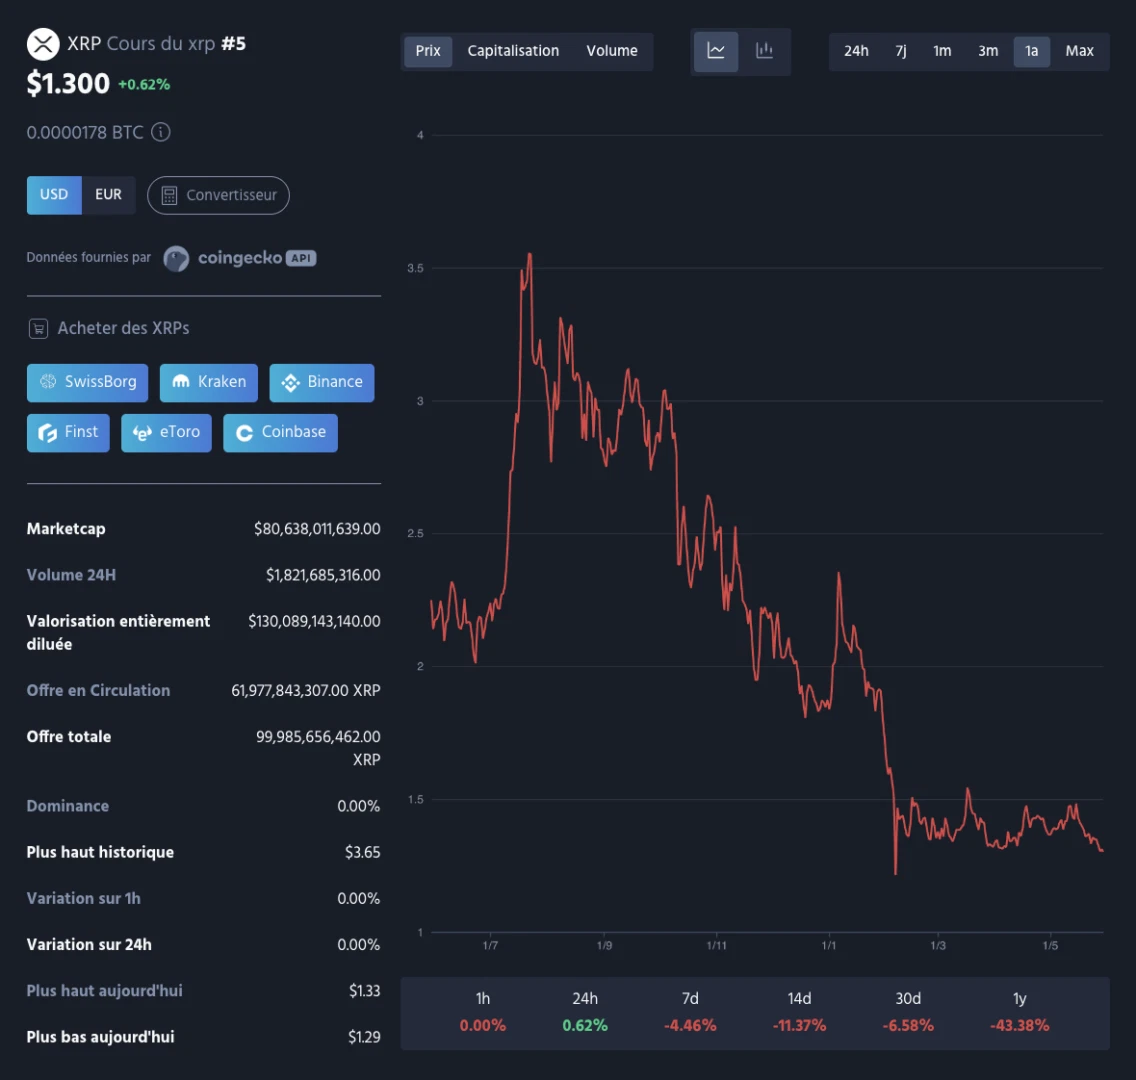The image size is (1136, 1080).
Task: Buy XRP on Kraken
Action: point(209,382)
